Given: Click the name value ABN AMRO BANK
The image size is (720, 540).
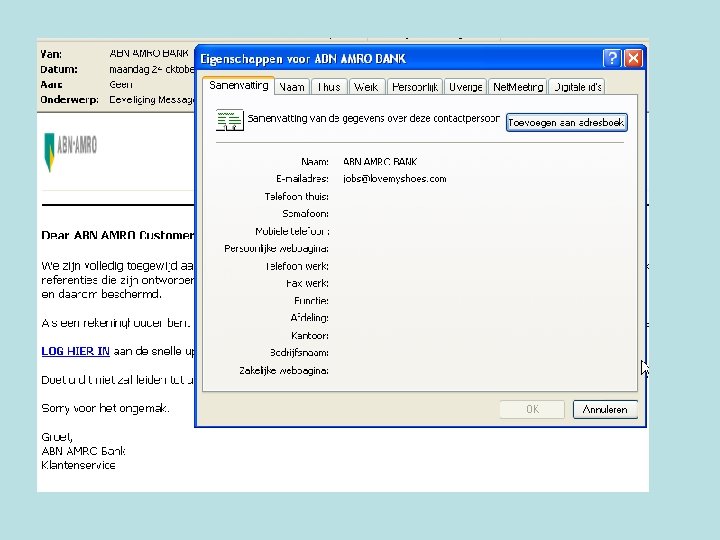Looking at the screenshot, I should tap(380, 162).
